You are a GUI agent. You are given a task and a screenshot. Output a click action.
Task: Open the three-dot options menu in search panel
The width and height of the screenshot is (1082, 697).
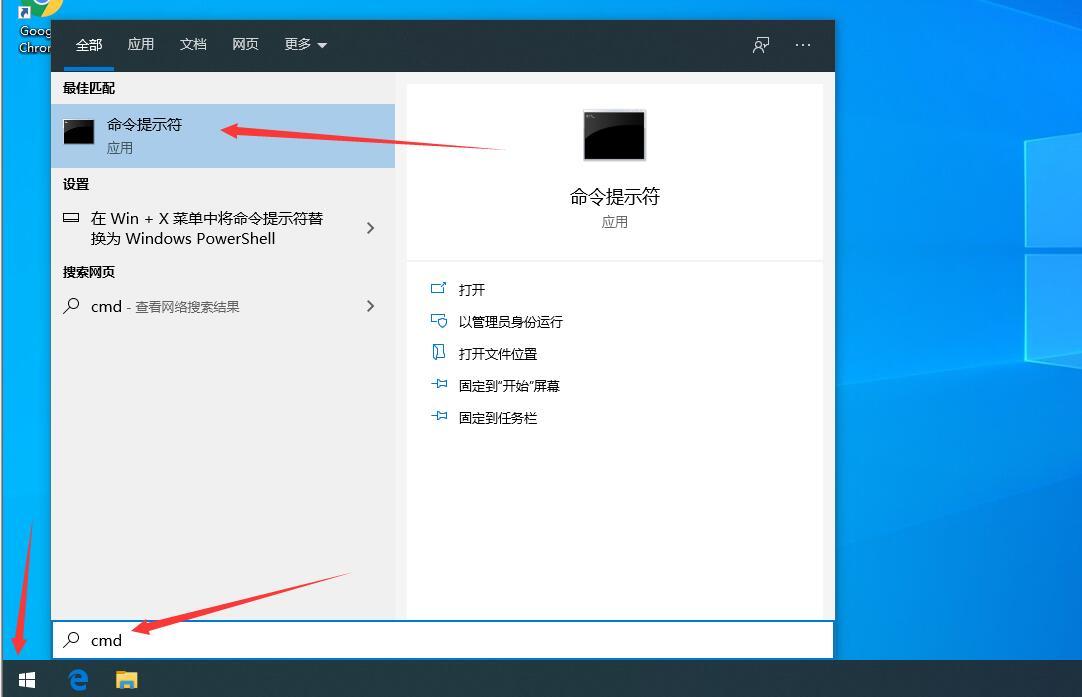pyautogui.click(x=803, y=45)
